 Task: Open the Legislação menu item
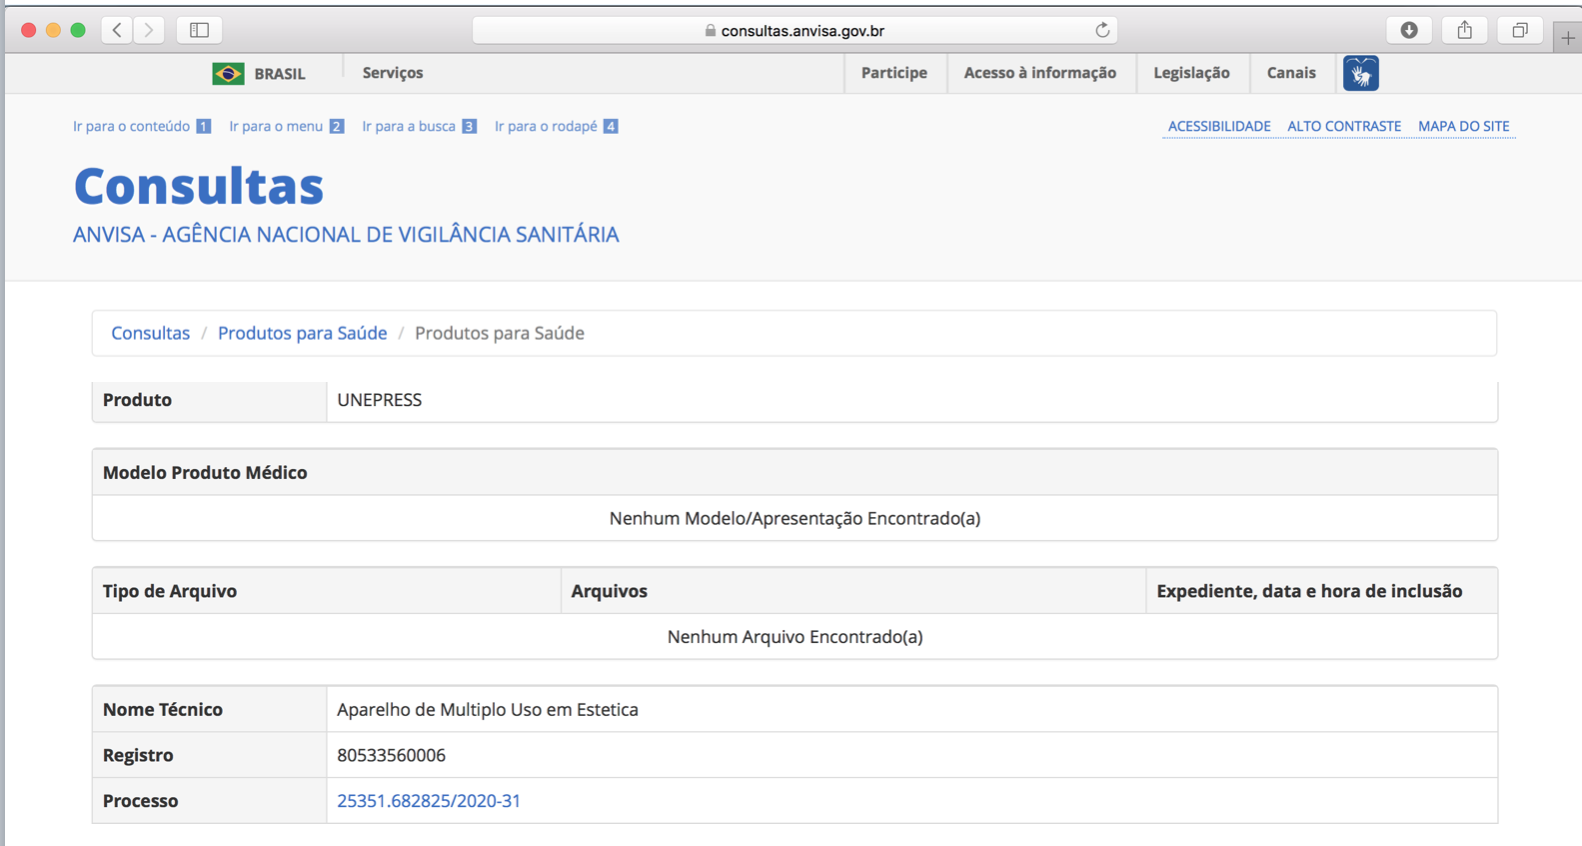pos(1192,73)
